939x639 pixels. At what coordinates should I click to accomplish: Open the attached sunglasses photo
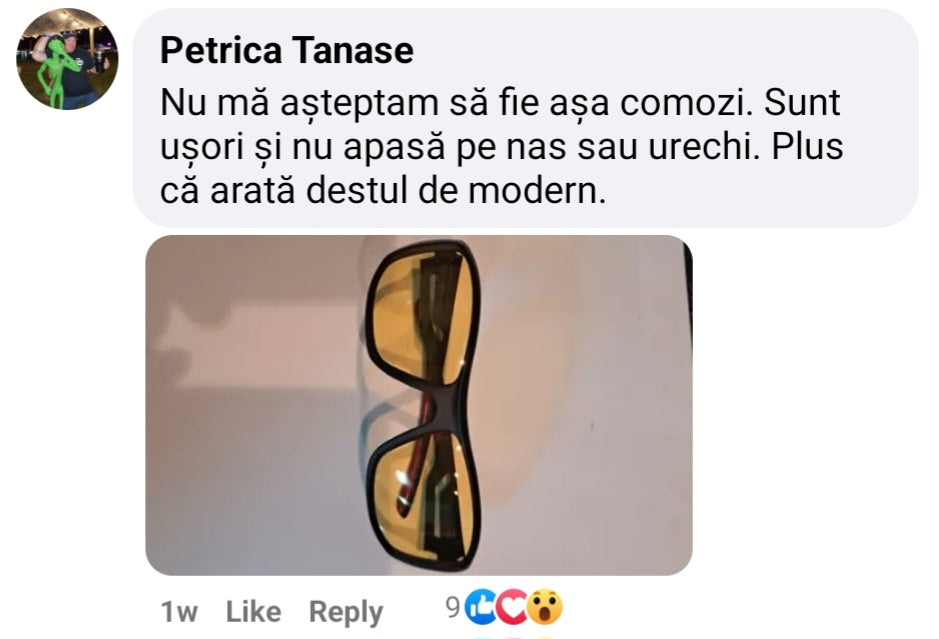418,404
